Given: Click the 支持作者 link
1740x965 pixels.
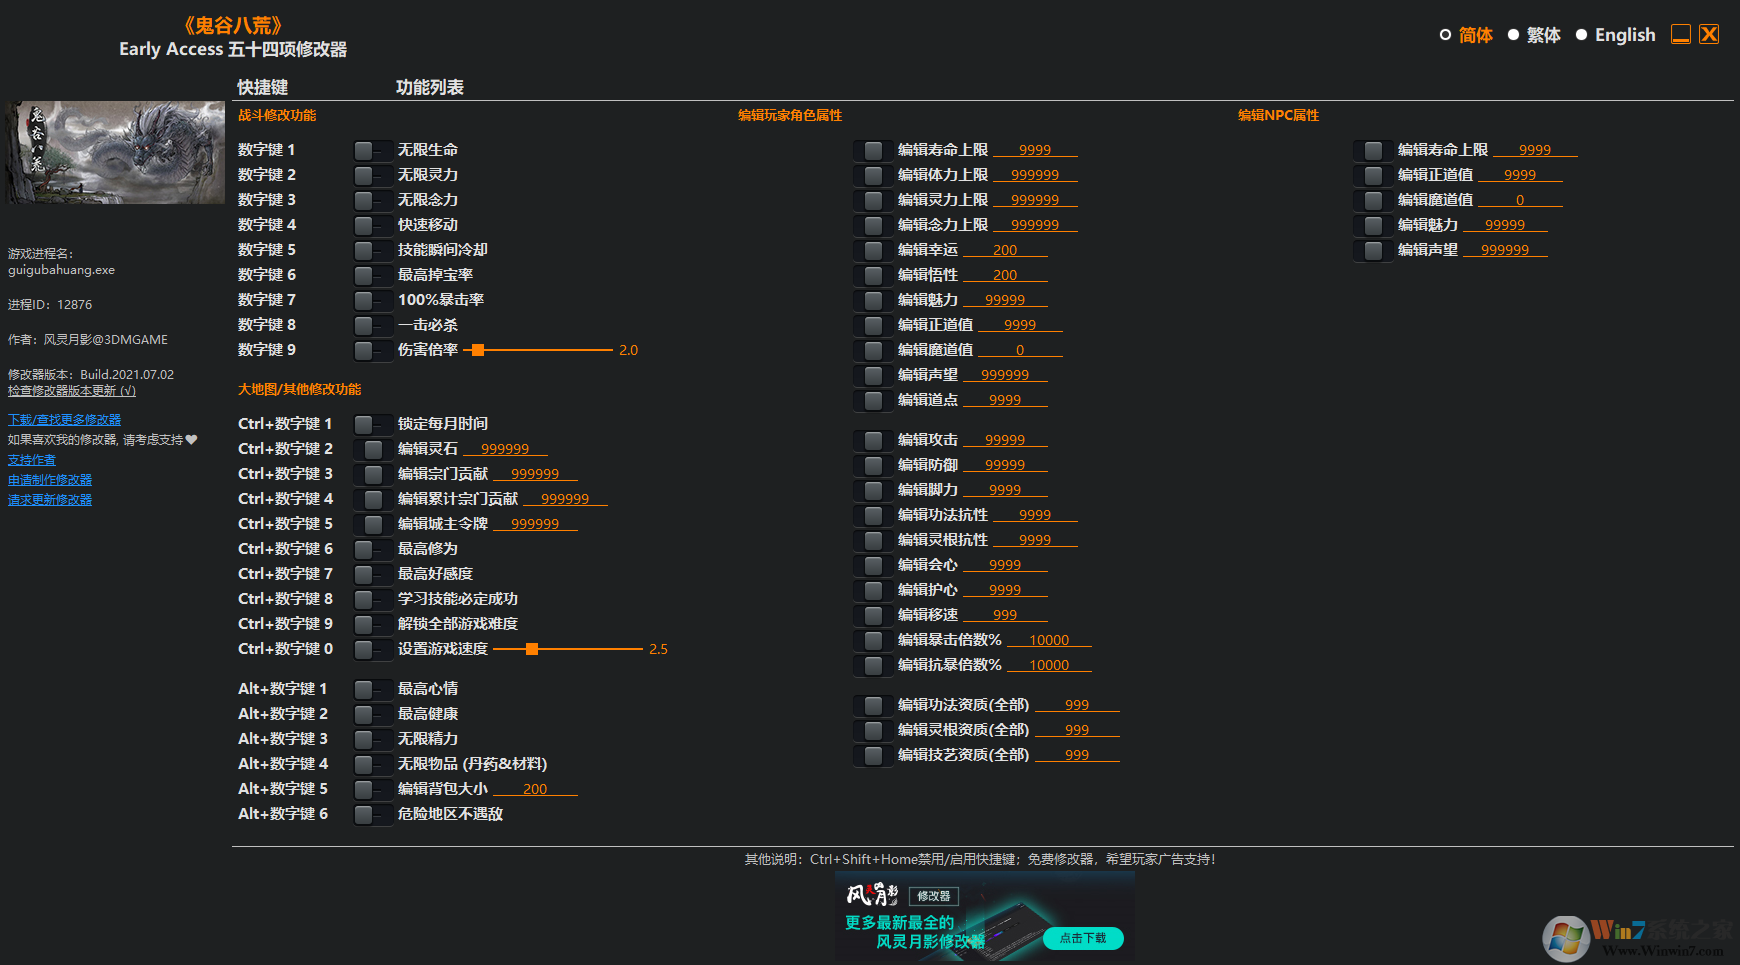Looking at the screenshot, I should click(32, 460).
